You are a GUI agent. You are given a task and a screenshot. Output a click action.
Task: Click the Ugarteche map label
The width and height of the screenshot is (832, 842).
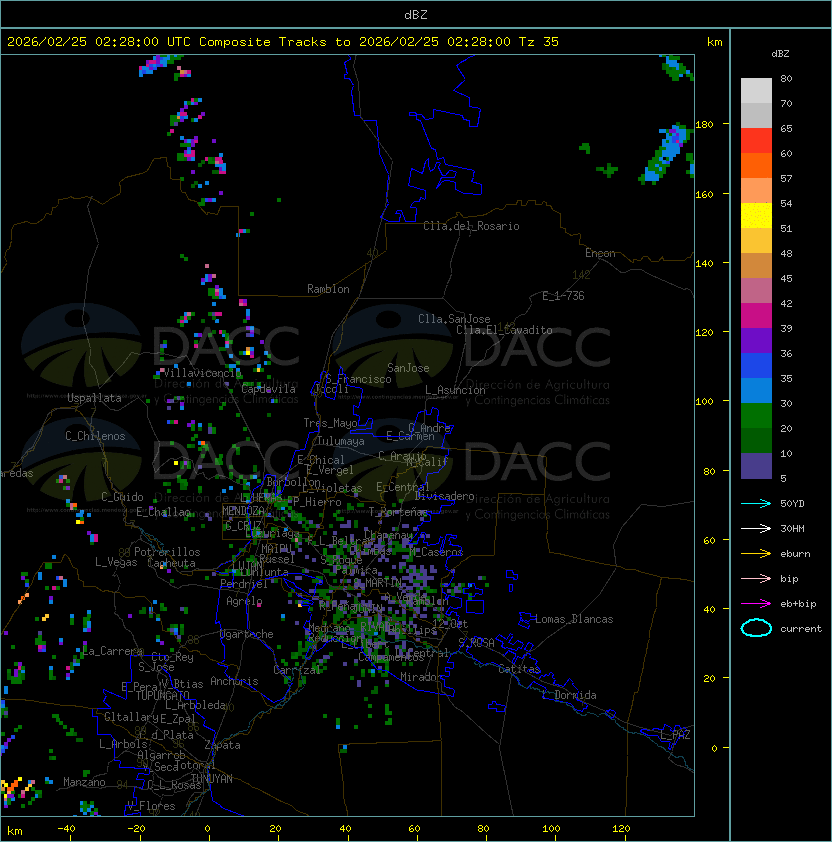(247, 634)
